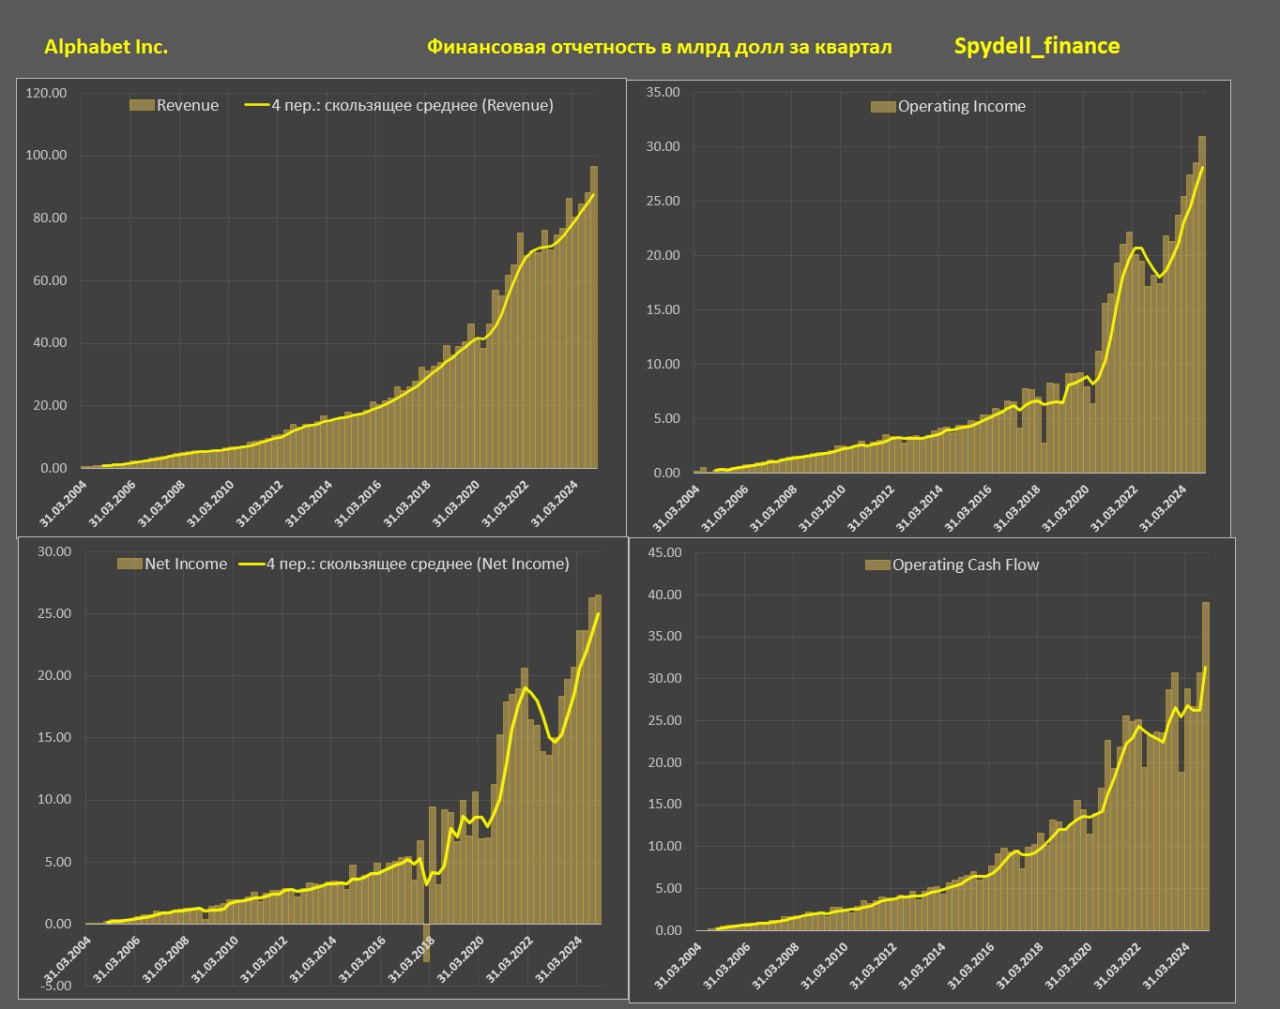This screenshot has height=1009, width=1280.
Task: Click the Revenue legend text label
Action: (187, 106)
